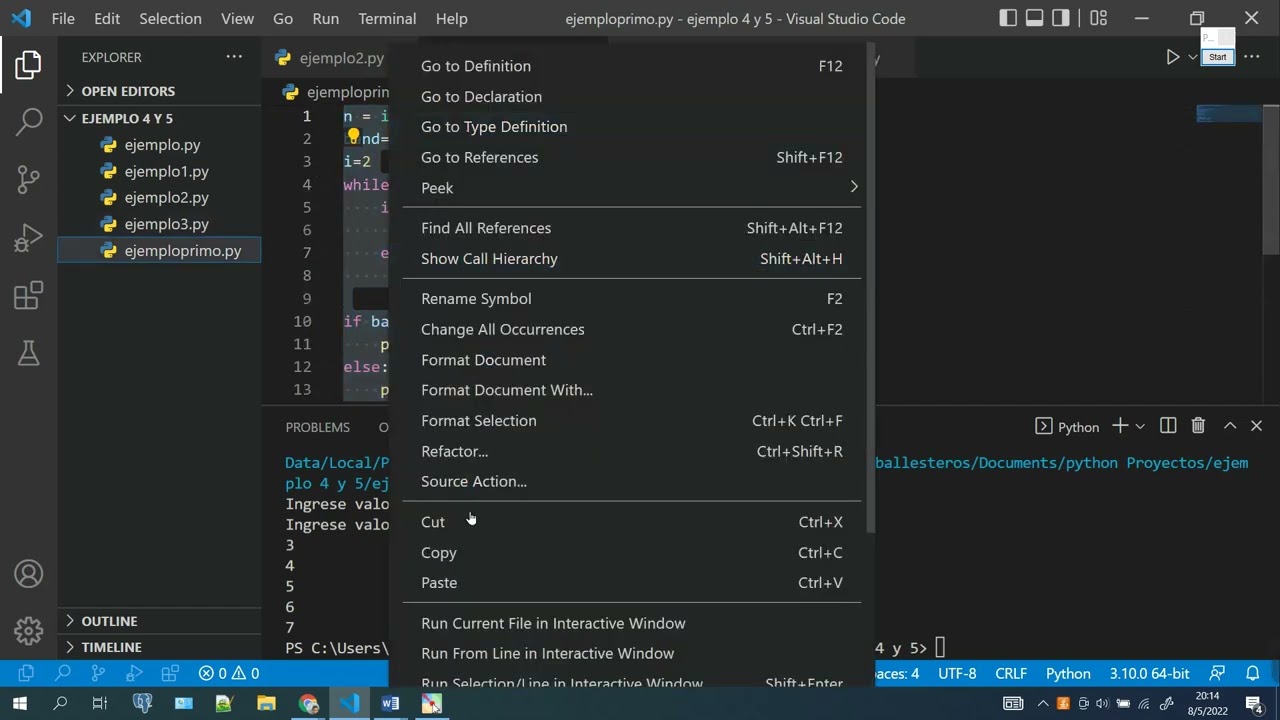The height and width of the screenshot is (720, 1280).
Task: Click the Start button overlay
Action: [1217, 57]
